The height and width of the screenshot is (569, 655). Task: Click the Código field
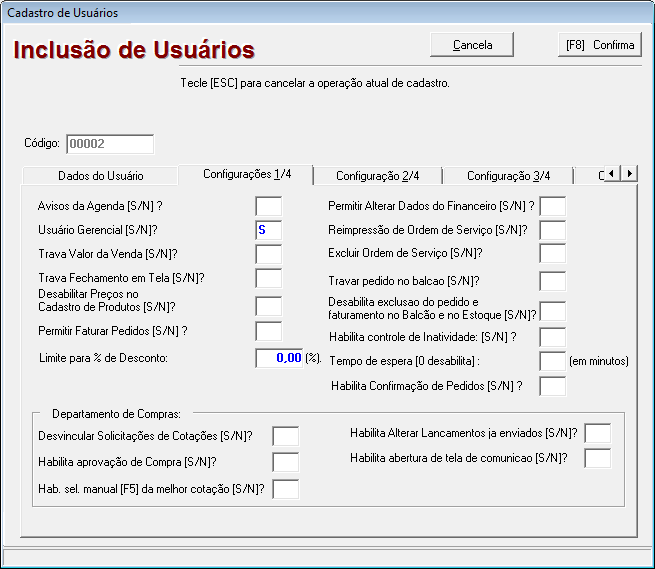[x=110, y=144]
